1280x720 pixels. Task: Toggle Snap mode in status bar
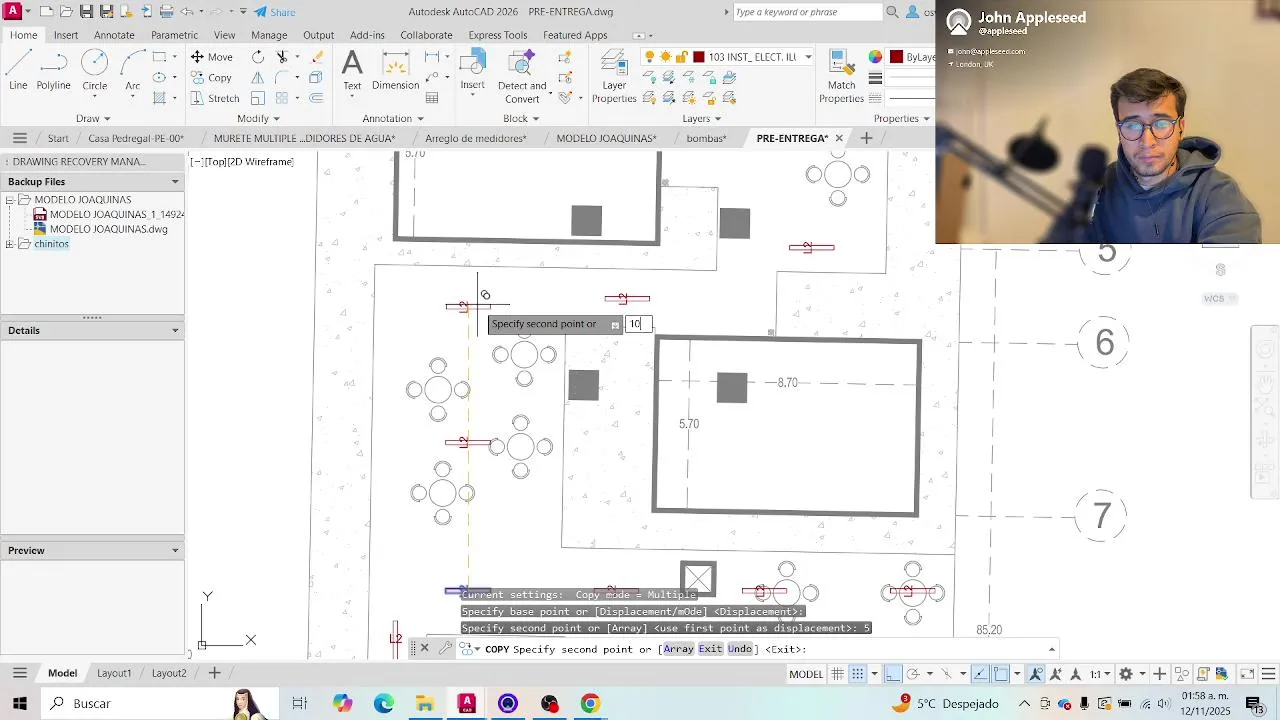(x=857, y=674)
